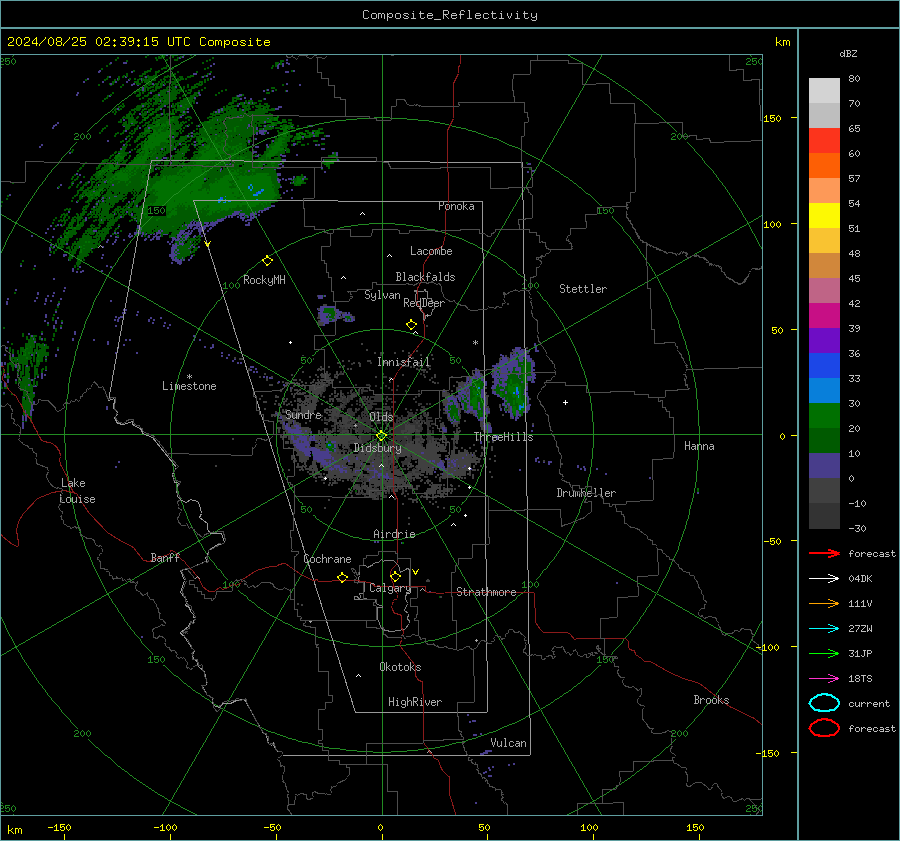Click the yellow diamond marker near RockyMH
The image size is (900, 841).
(x=267, y=261)
